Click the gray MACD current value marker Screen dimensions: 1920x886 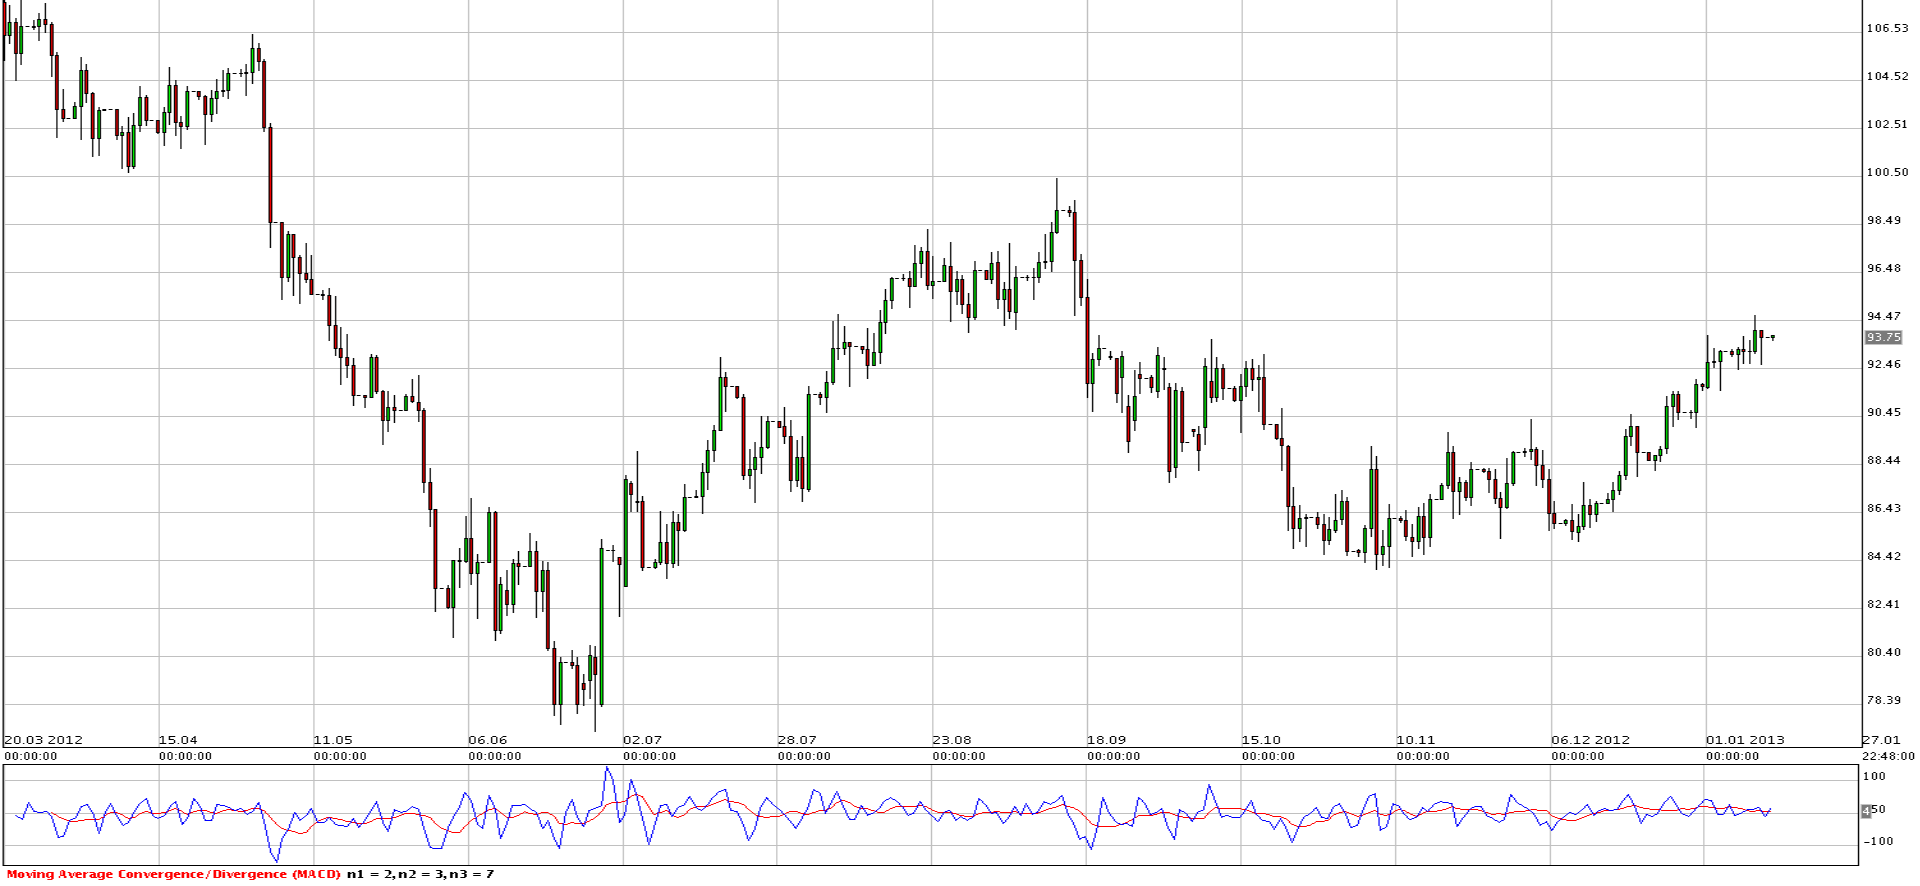click(x=1865, y=811)
